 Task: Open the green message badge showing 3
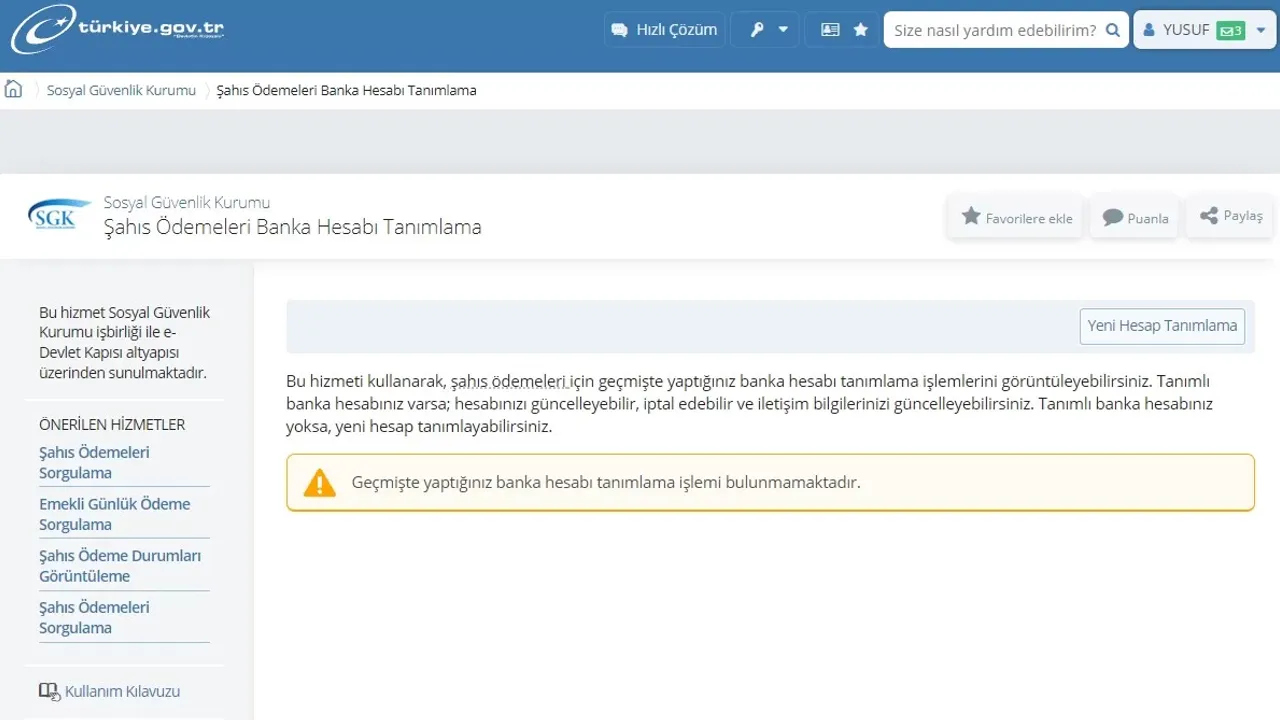[x=1230, y=31]
